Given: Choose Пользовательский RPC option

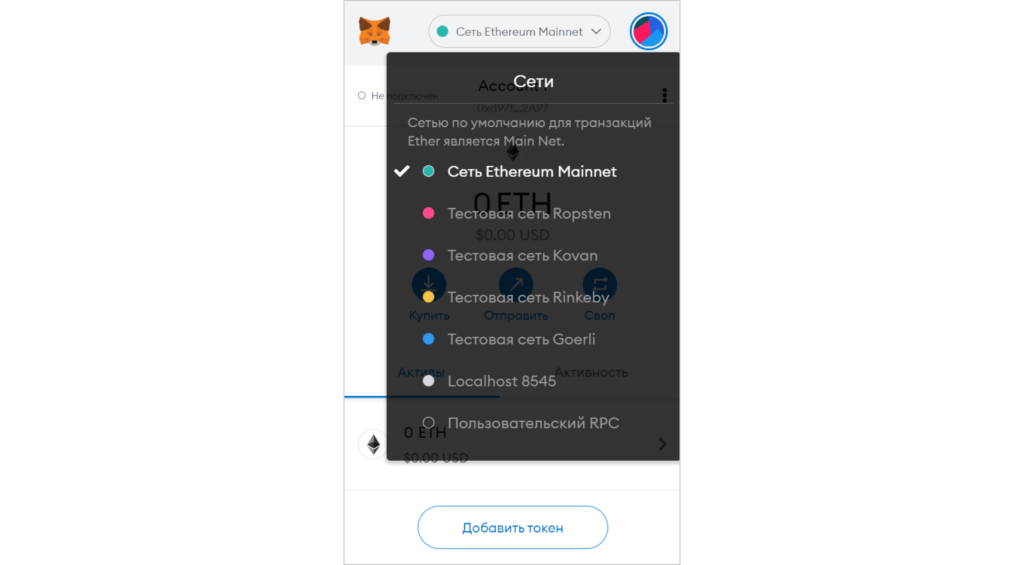Looking at the screenshot, I should point(533,423).
